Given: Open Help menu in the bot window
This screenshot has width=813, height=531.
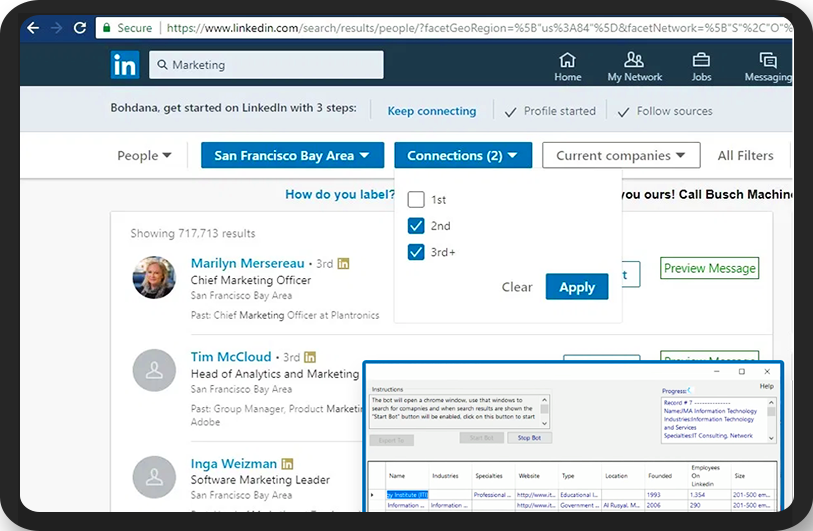Looking at the screenshot, I should tap(766, 386).
